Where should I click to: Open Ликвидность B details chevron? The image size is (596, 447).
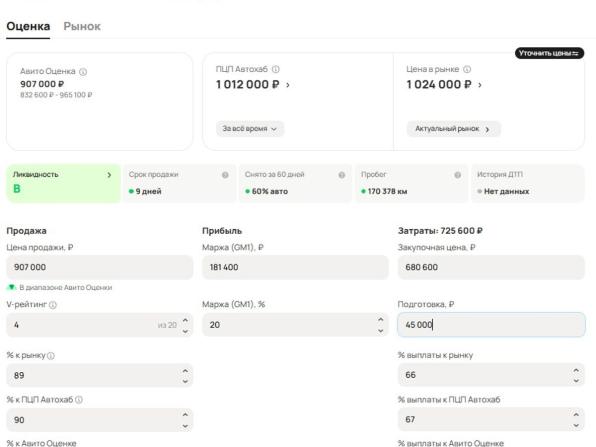(109, 175)
